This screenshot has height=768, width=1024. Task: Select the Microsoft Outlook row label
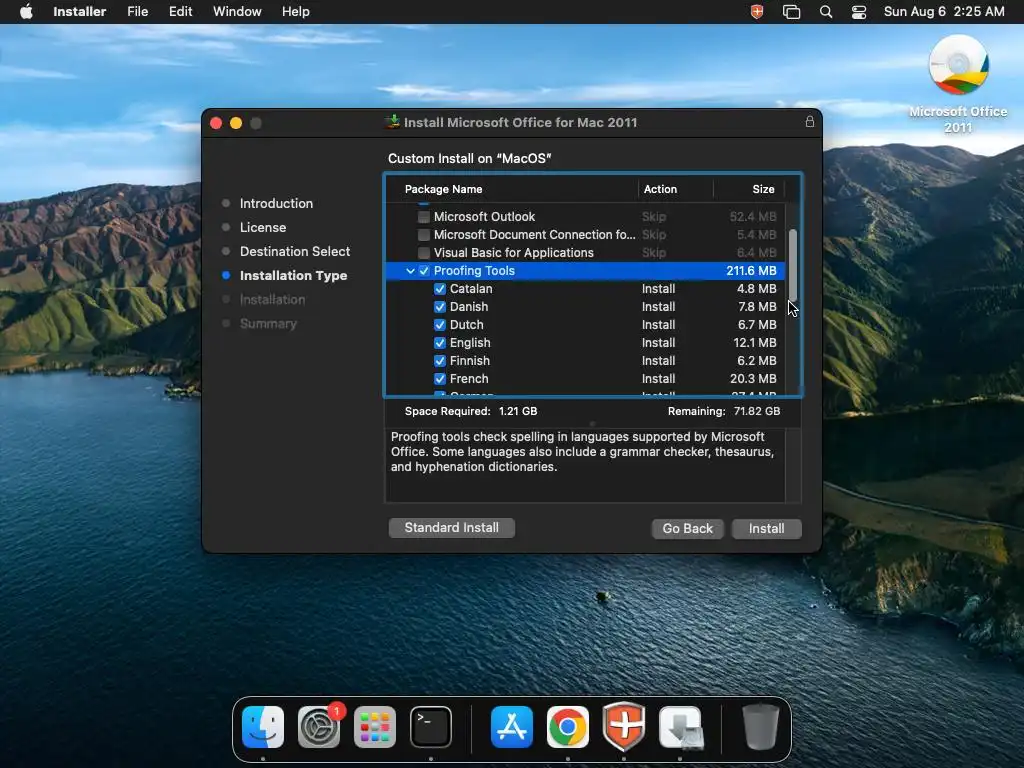484,217
